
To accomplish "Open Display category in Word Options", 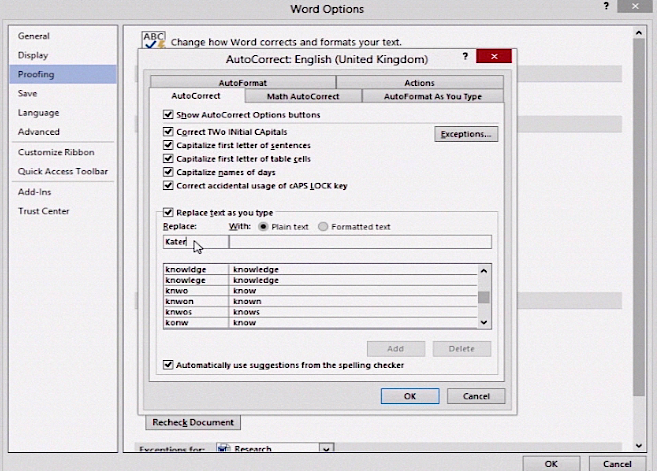I will coord(63,55).
